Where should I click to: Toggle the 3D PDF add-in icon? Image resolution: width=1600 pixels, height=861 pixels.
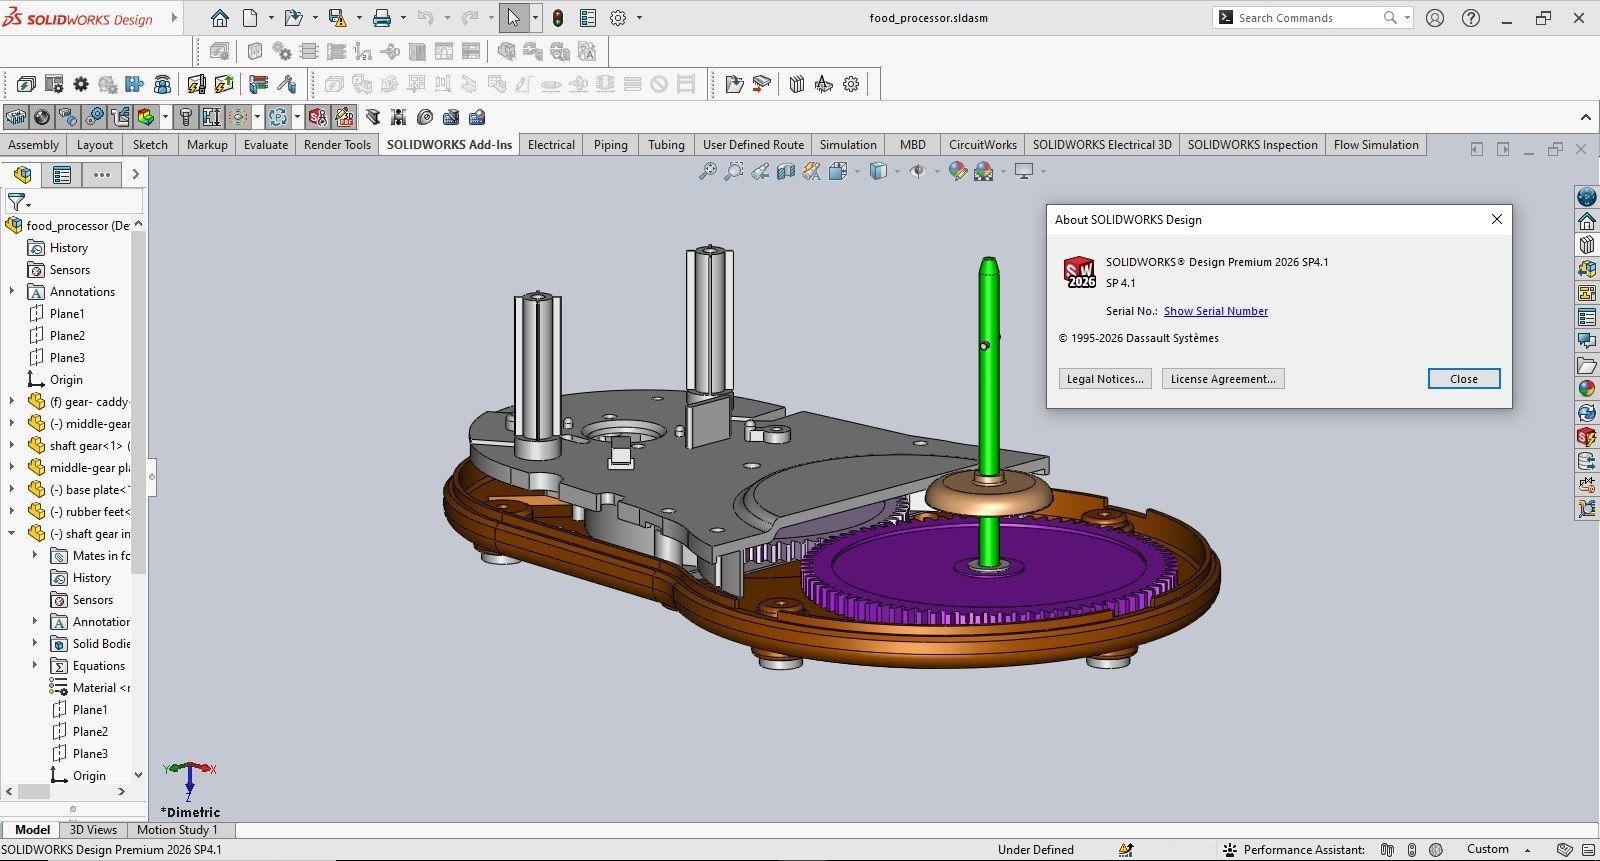click(x=343, y=117)
